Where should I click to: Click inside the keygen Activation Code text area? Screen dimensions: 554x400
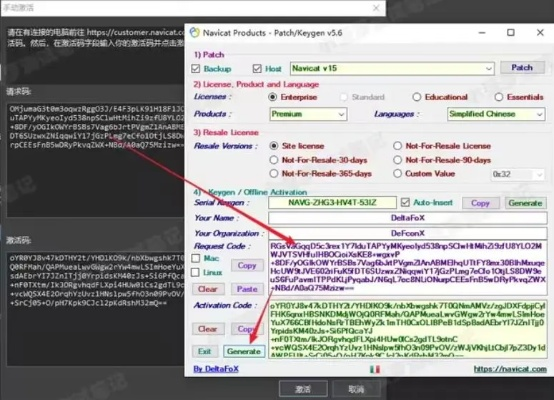[x=408, y=329]
